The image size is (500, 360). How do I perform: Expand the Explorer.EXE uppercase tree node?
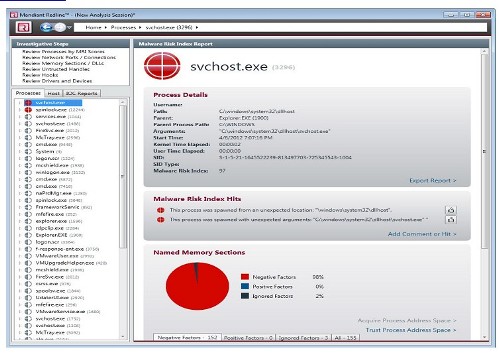click(20, 235)
